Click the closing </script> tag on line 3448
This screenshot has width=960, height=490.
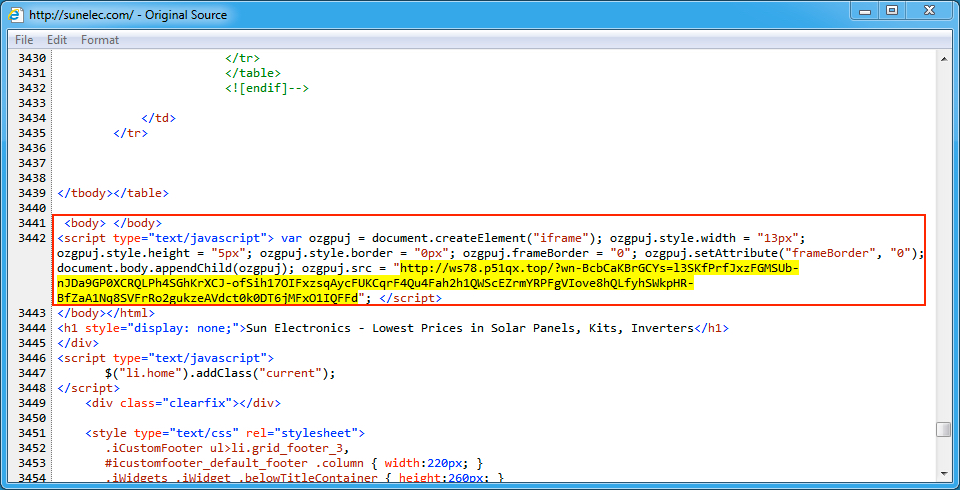(x=89, y=388)
